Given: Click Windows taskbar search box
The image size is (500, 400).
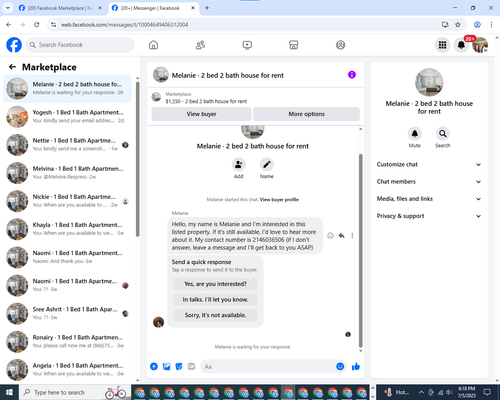Looking at the screenshot, I should 75,392.
